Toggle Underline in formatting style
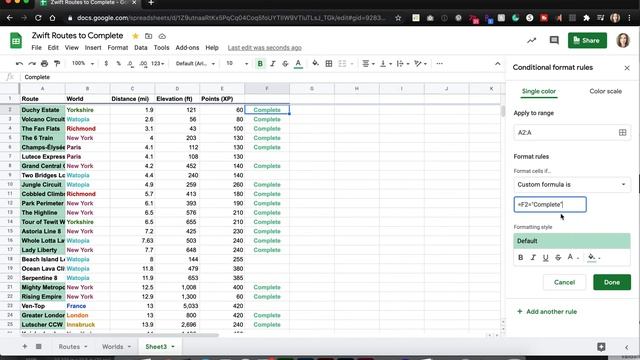This screenshot has height=360, width=640. [545, 258]
